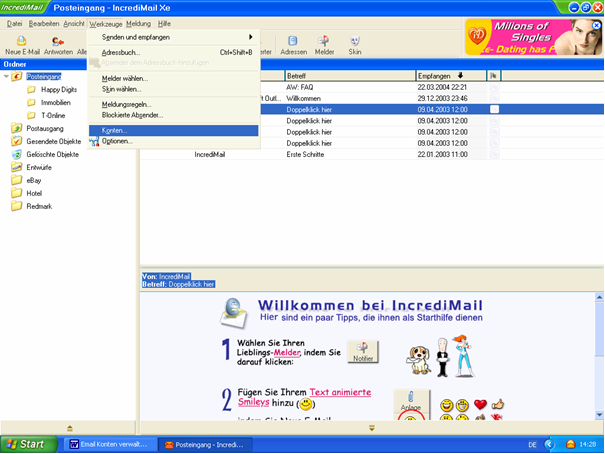Image resolution: width=605 pixels, height=454 pixels.
Task: Collapse the Posteingang folder tree
Action: (x=6, y=76)
